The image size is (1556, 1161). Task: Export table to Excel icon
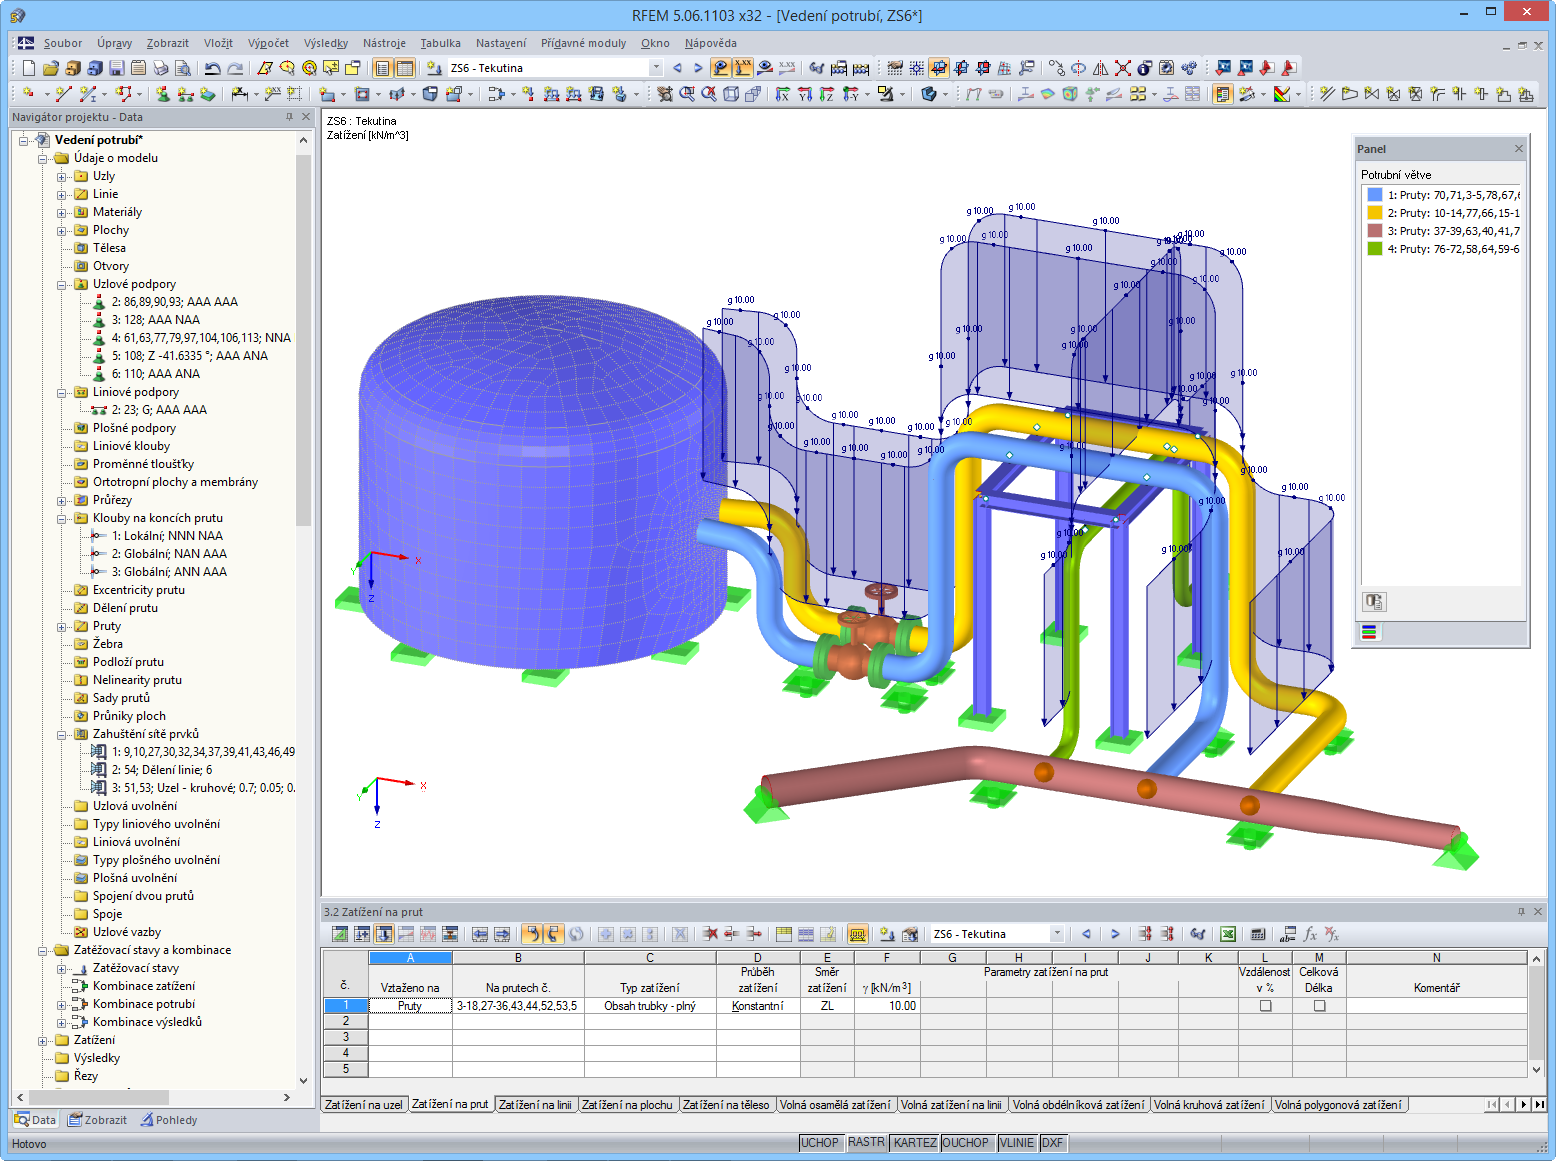tap(1228, 934)
